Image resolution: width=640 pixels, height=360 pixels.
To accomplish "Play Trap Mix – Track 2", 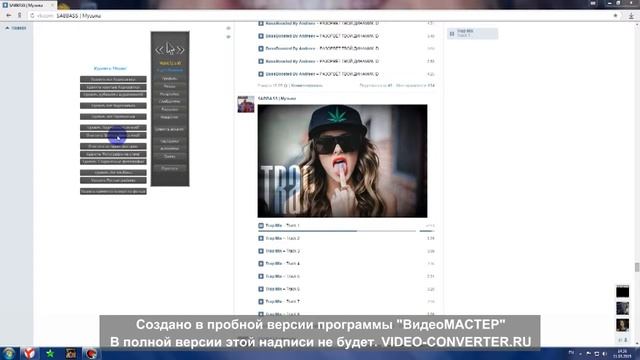I will coord(261,238).
